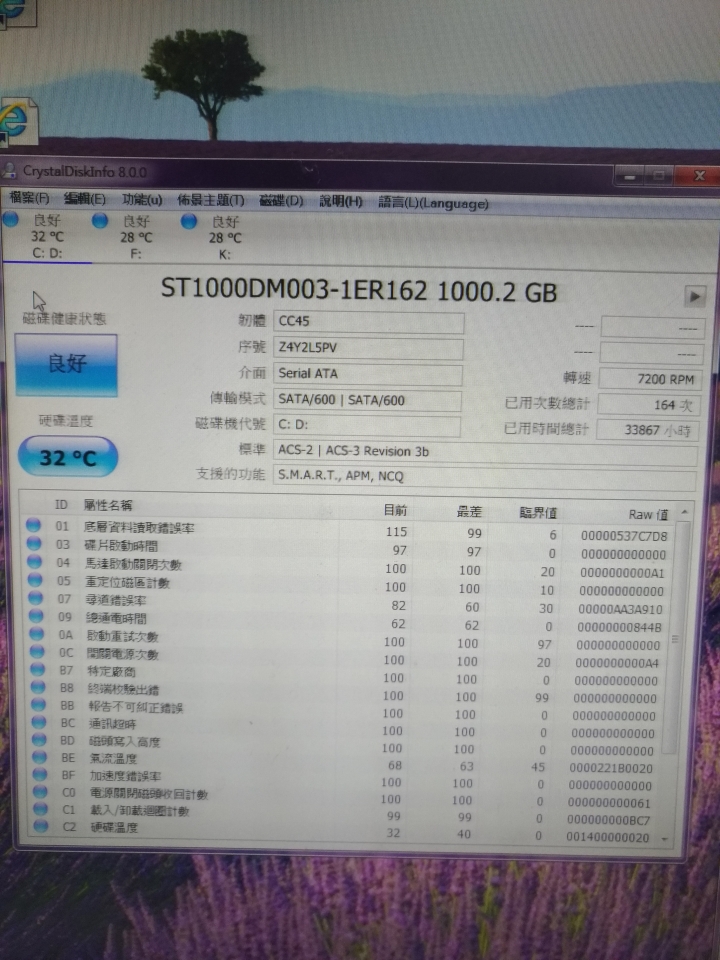
Task: Click the blue health indicator for C: D:
Action: (11, 219)
